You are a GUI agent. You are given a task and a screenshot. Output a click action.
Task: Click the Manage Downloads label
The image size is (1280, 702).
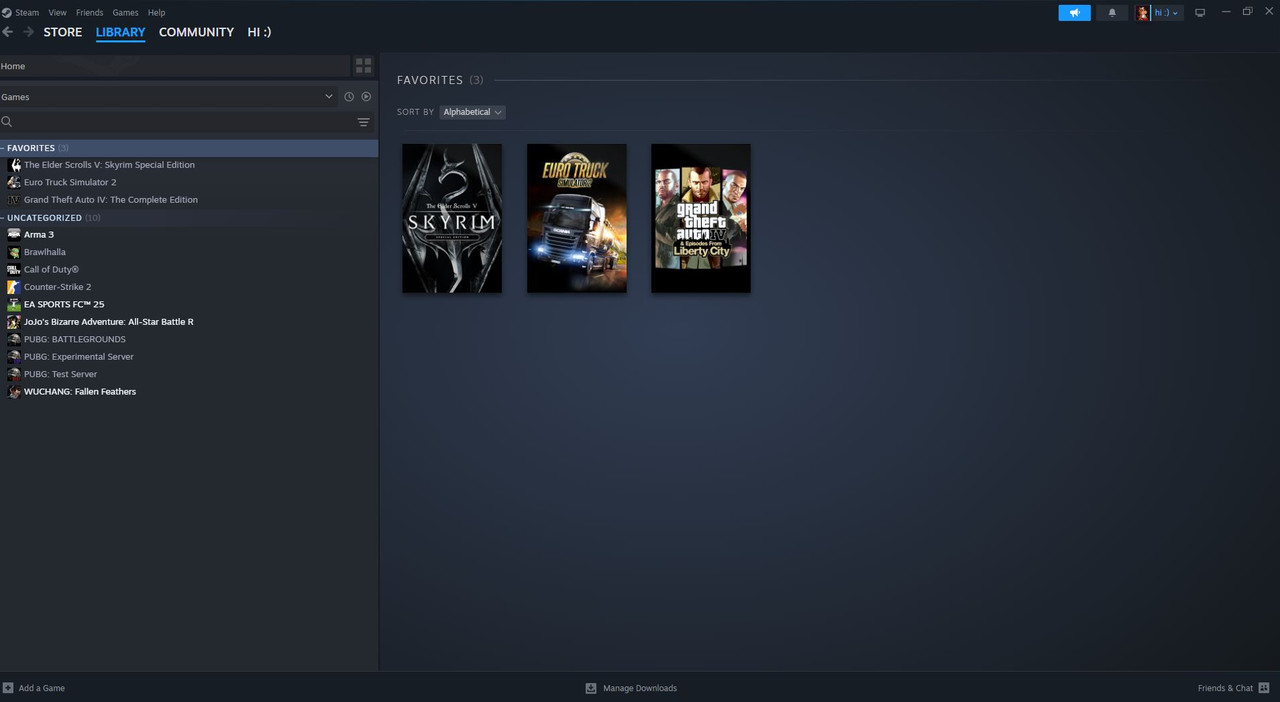(640, 688)
